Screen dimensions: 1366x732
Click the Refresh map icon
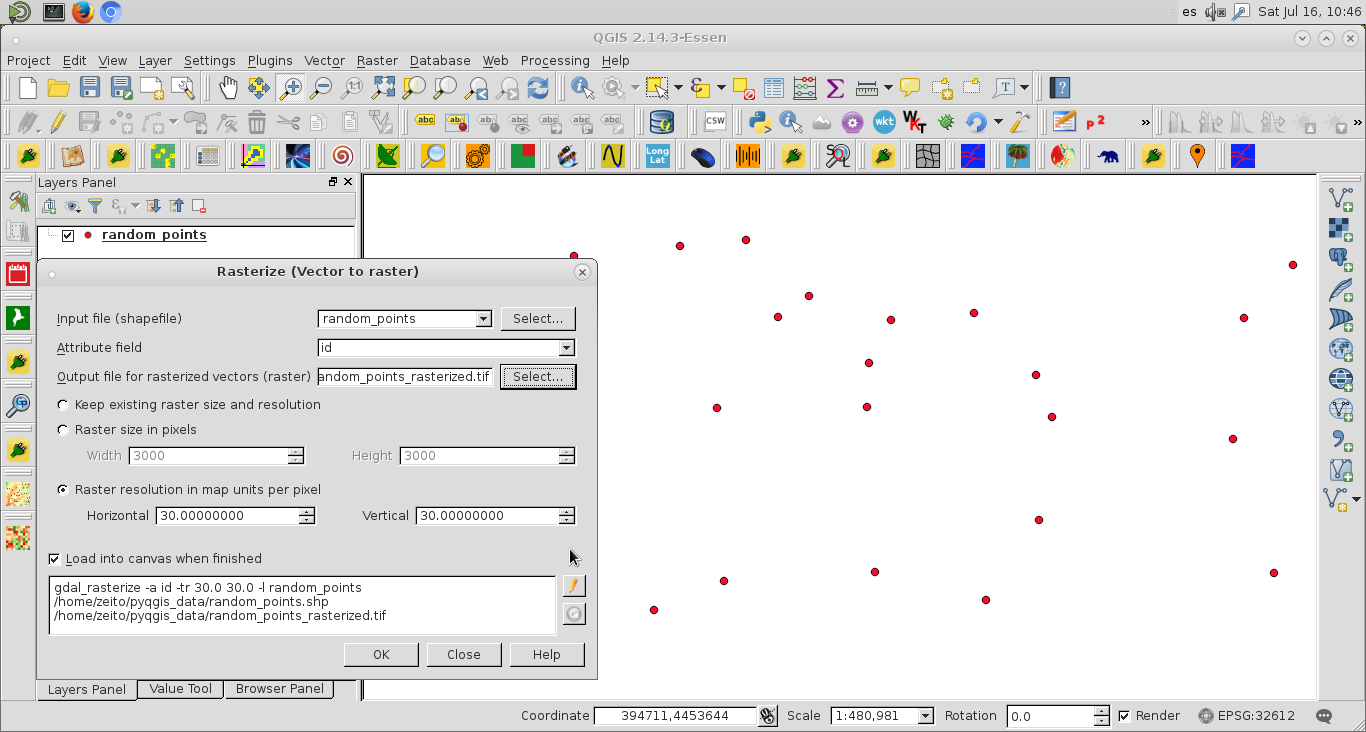click(538, 88)
